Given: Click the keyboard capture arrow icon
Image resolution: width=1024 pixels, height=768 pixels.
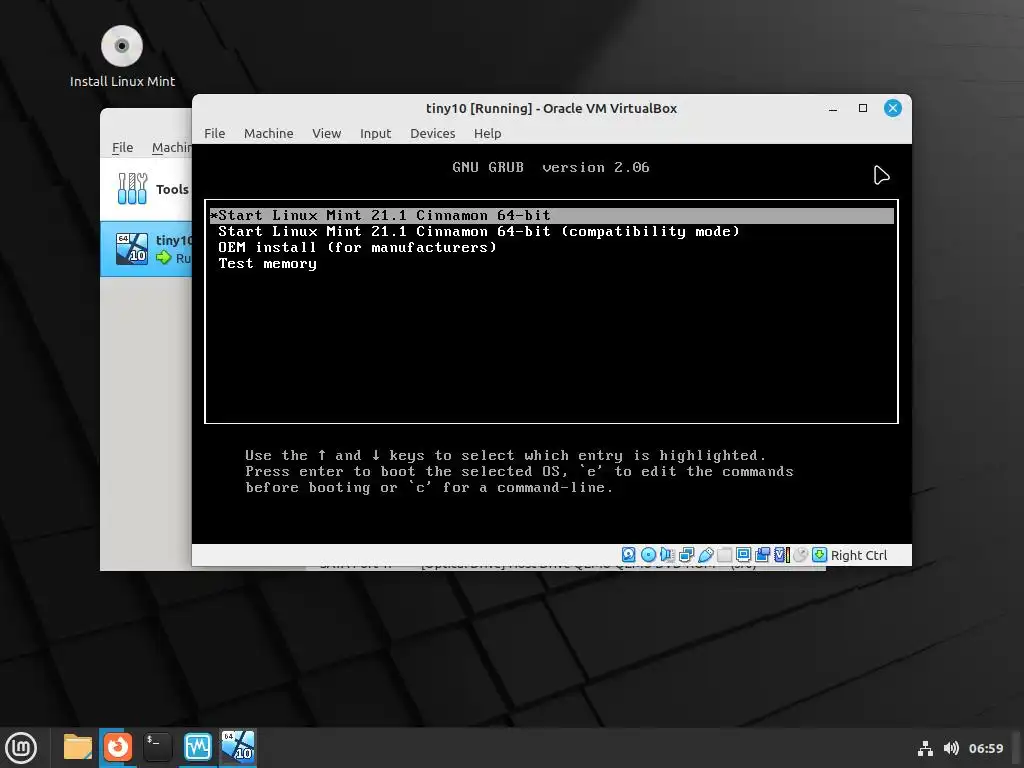Looking at the screenshot, I should coord(820,555).
